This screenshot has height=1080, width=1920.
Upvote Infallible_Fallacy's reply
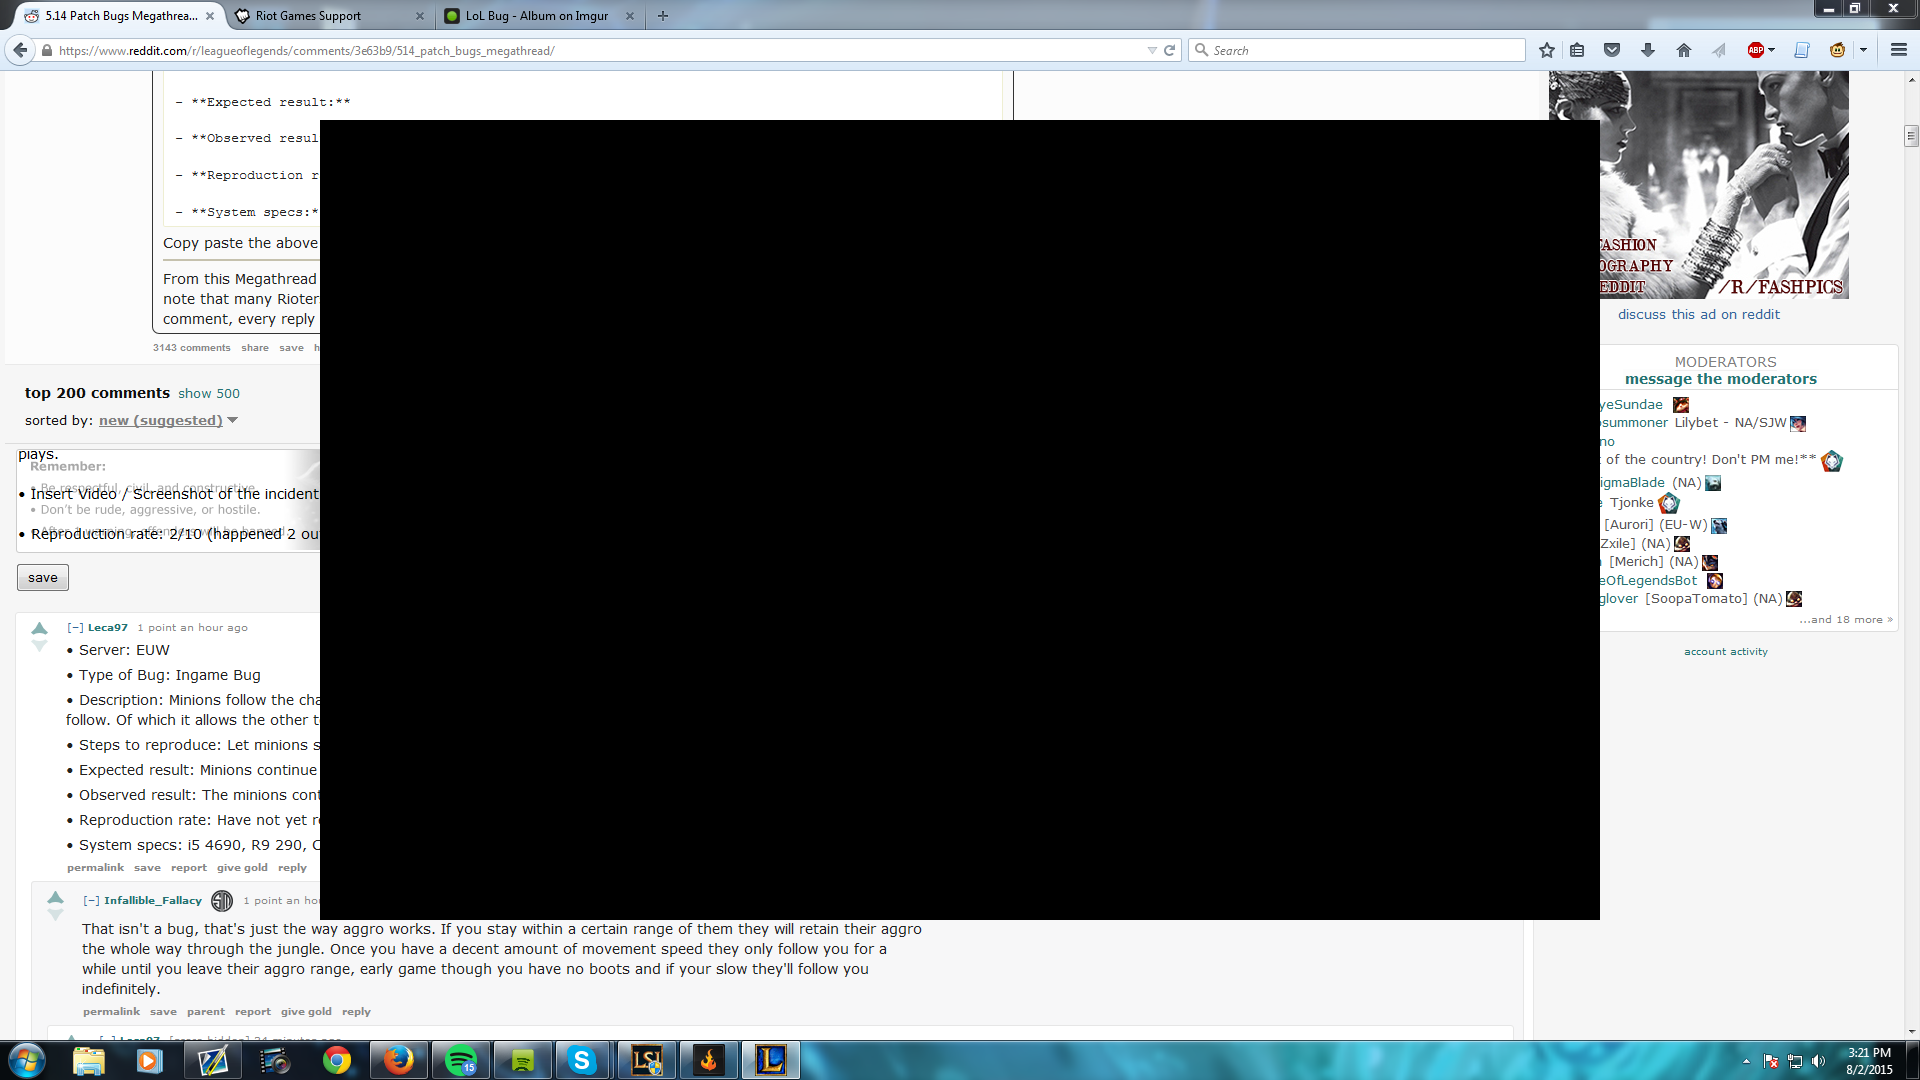pyautogui.click(x=56, y=897)
